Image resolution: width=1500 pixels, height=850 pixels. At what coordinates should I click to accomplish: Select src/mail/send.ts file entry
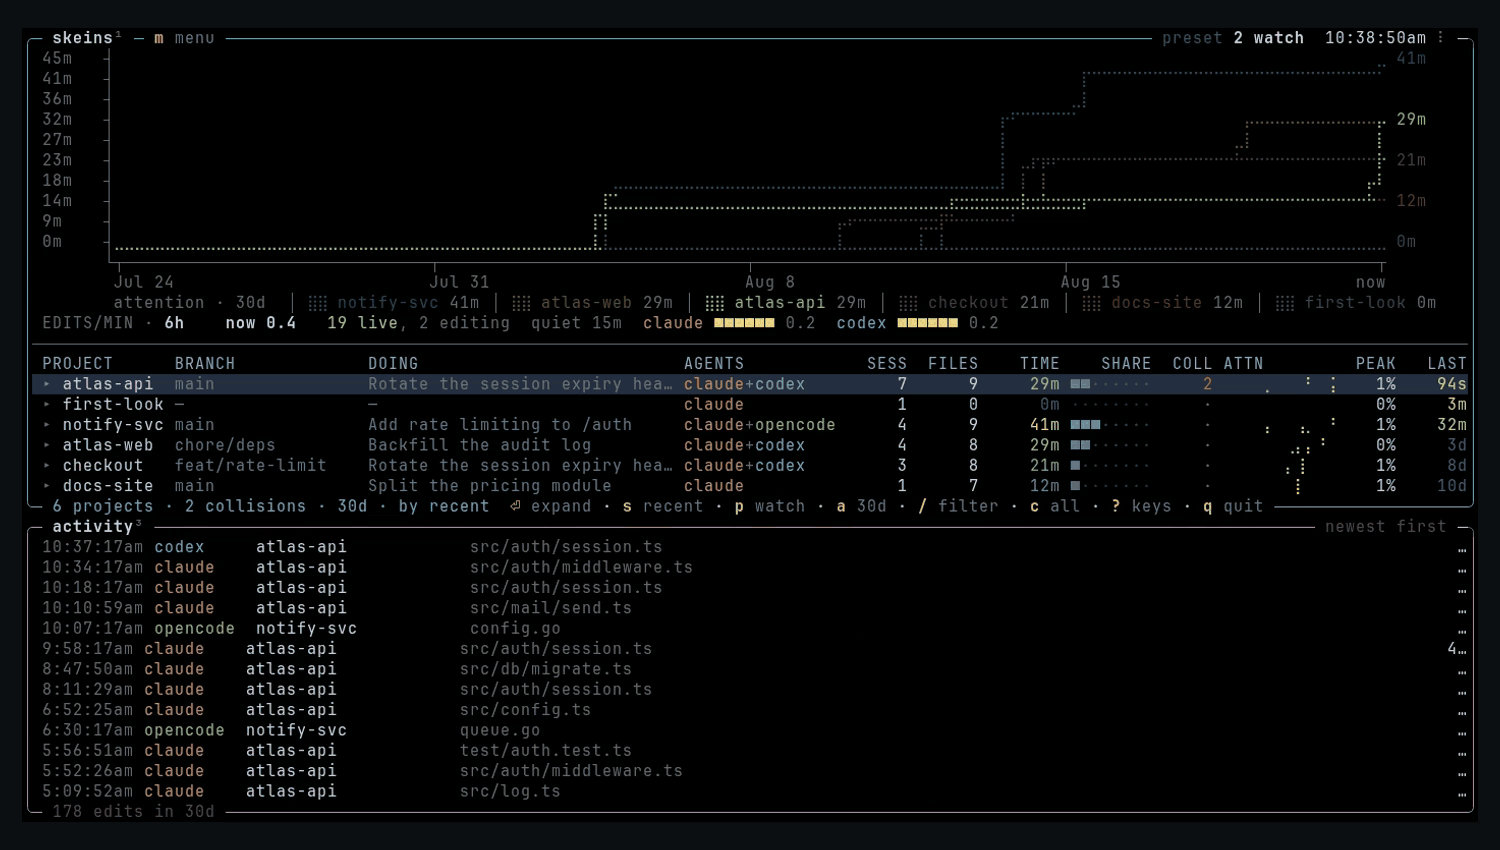[x=551, y=608]
